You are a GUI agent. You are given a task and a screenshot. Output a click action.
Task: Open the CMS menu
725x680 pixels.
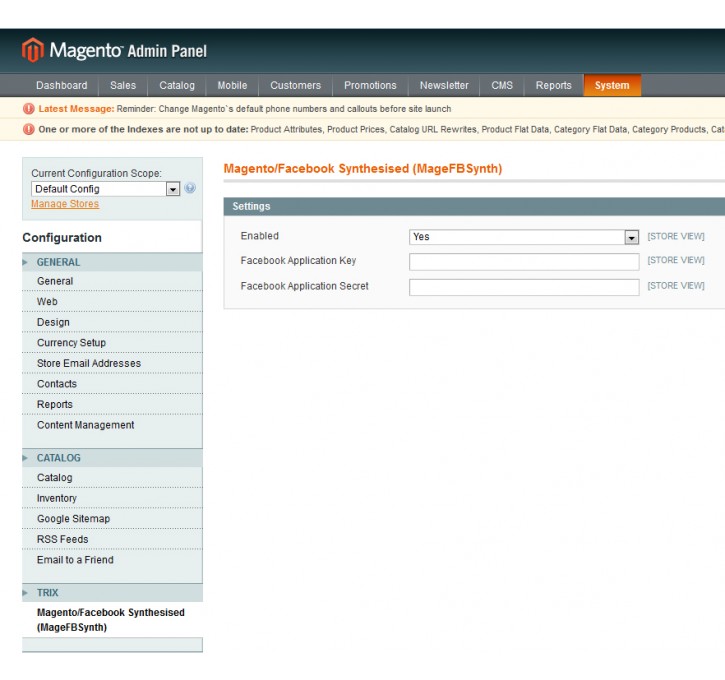tap(502, 86)
